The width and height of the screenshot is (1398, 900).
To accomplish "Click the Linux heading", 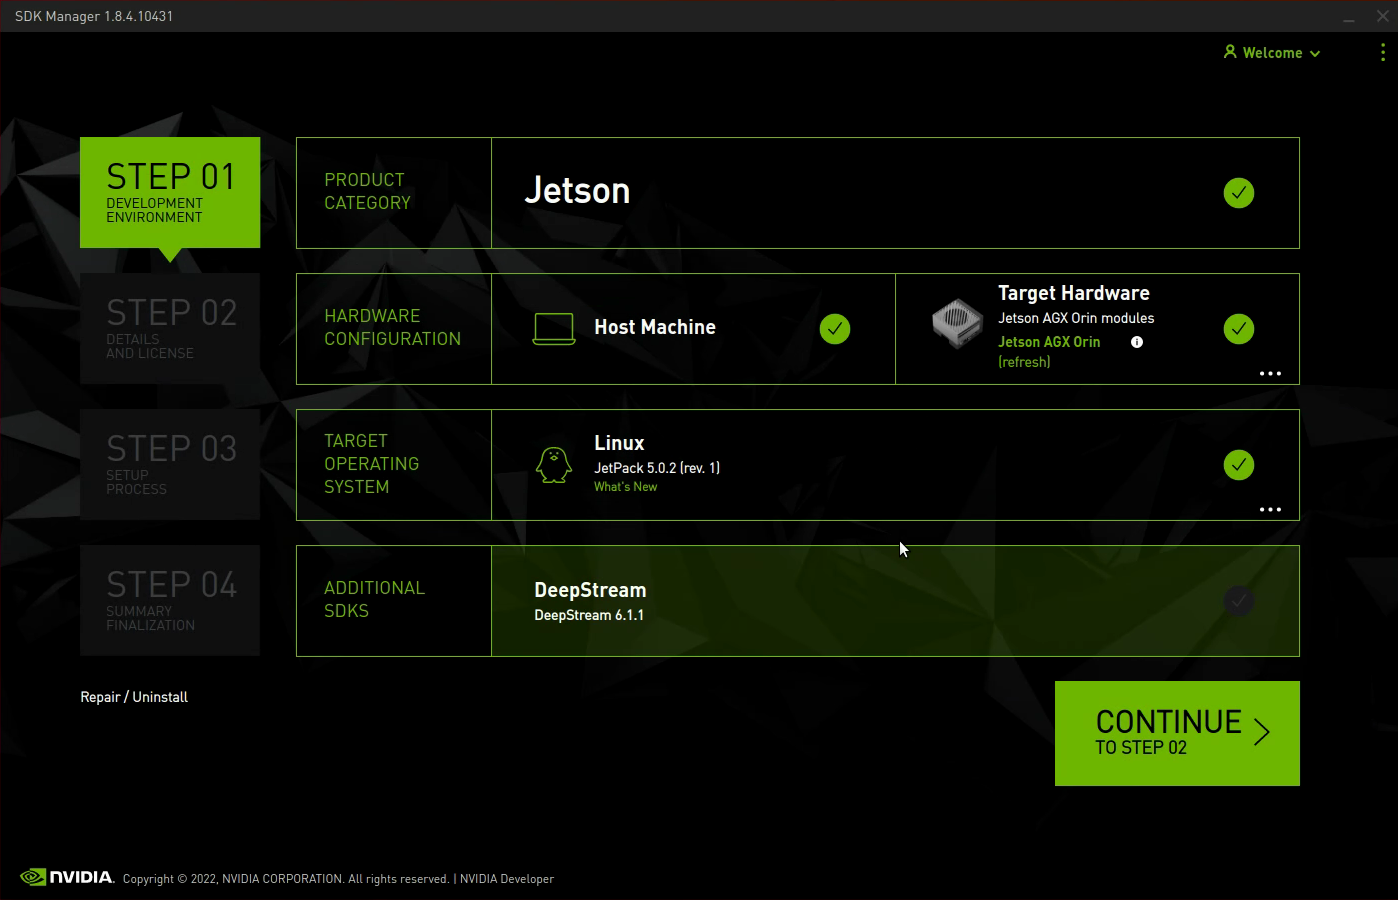I will [619, 443].
